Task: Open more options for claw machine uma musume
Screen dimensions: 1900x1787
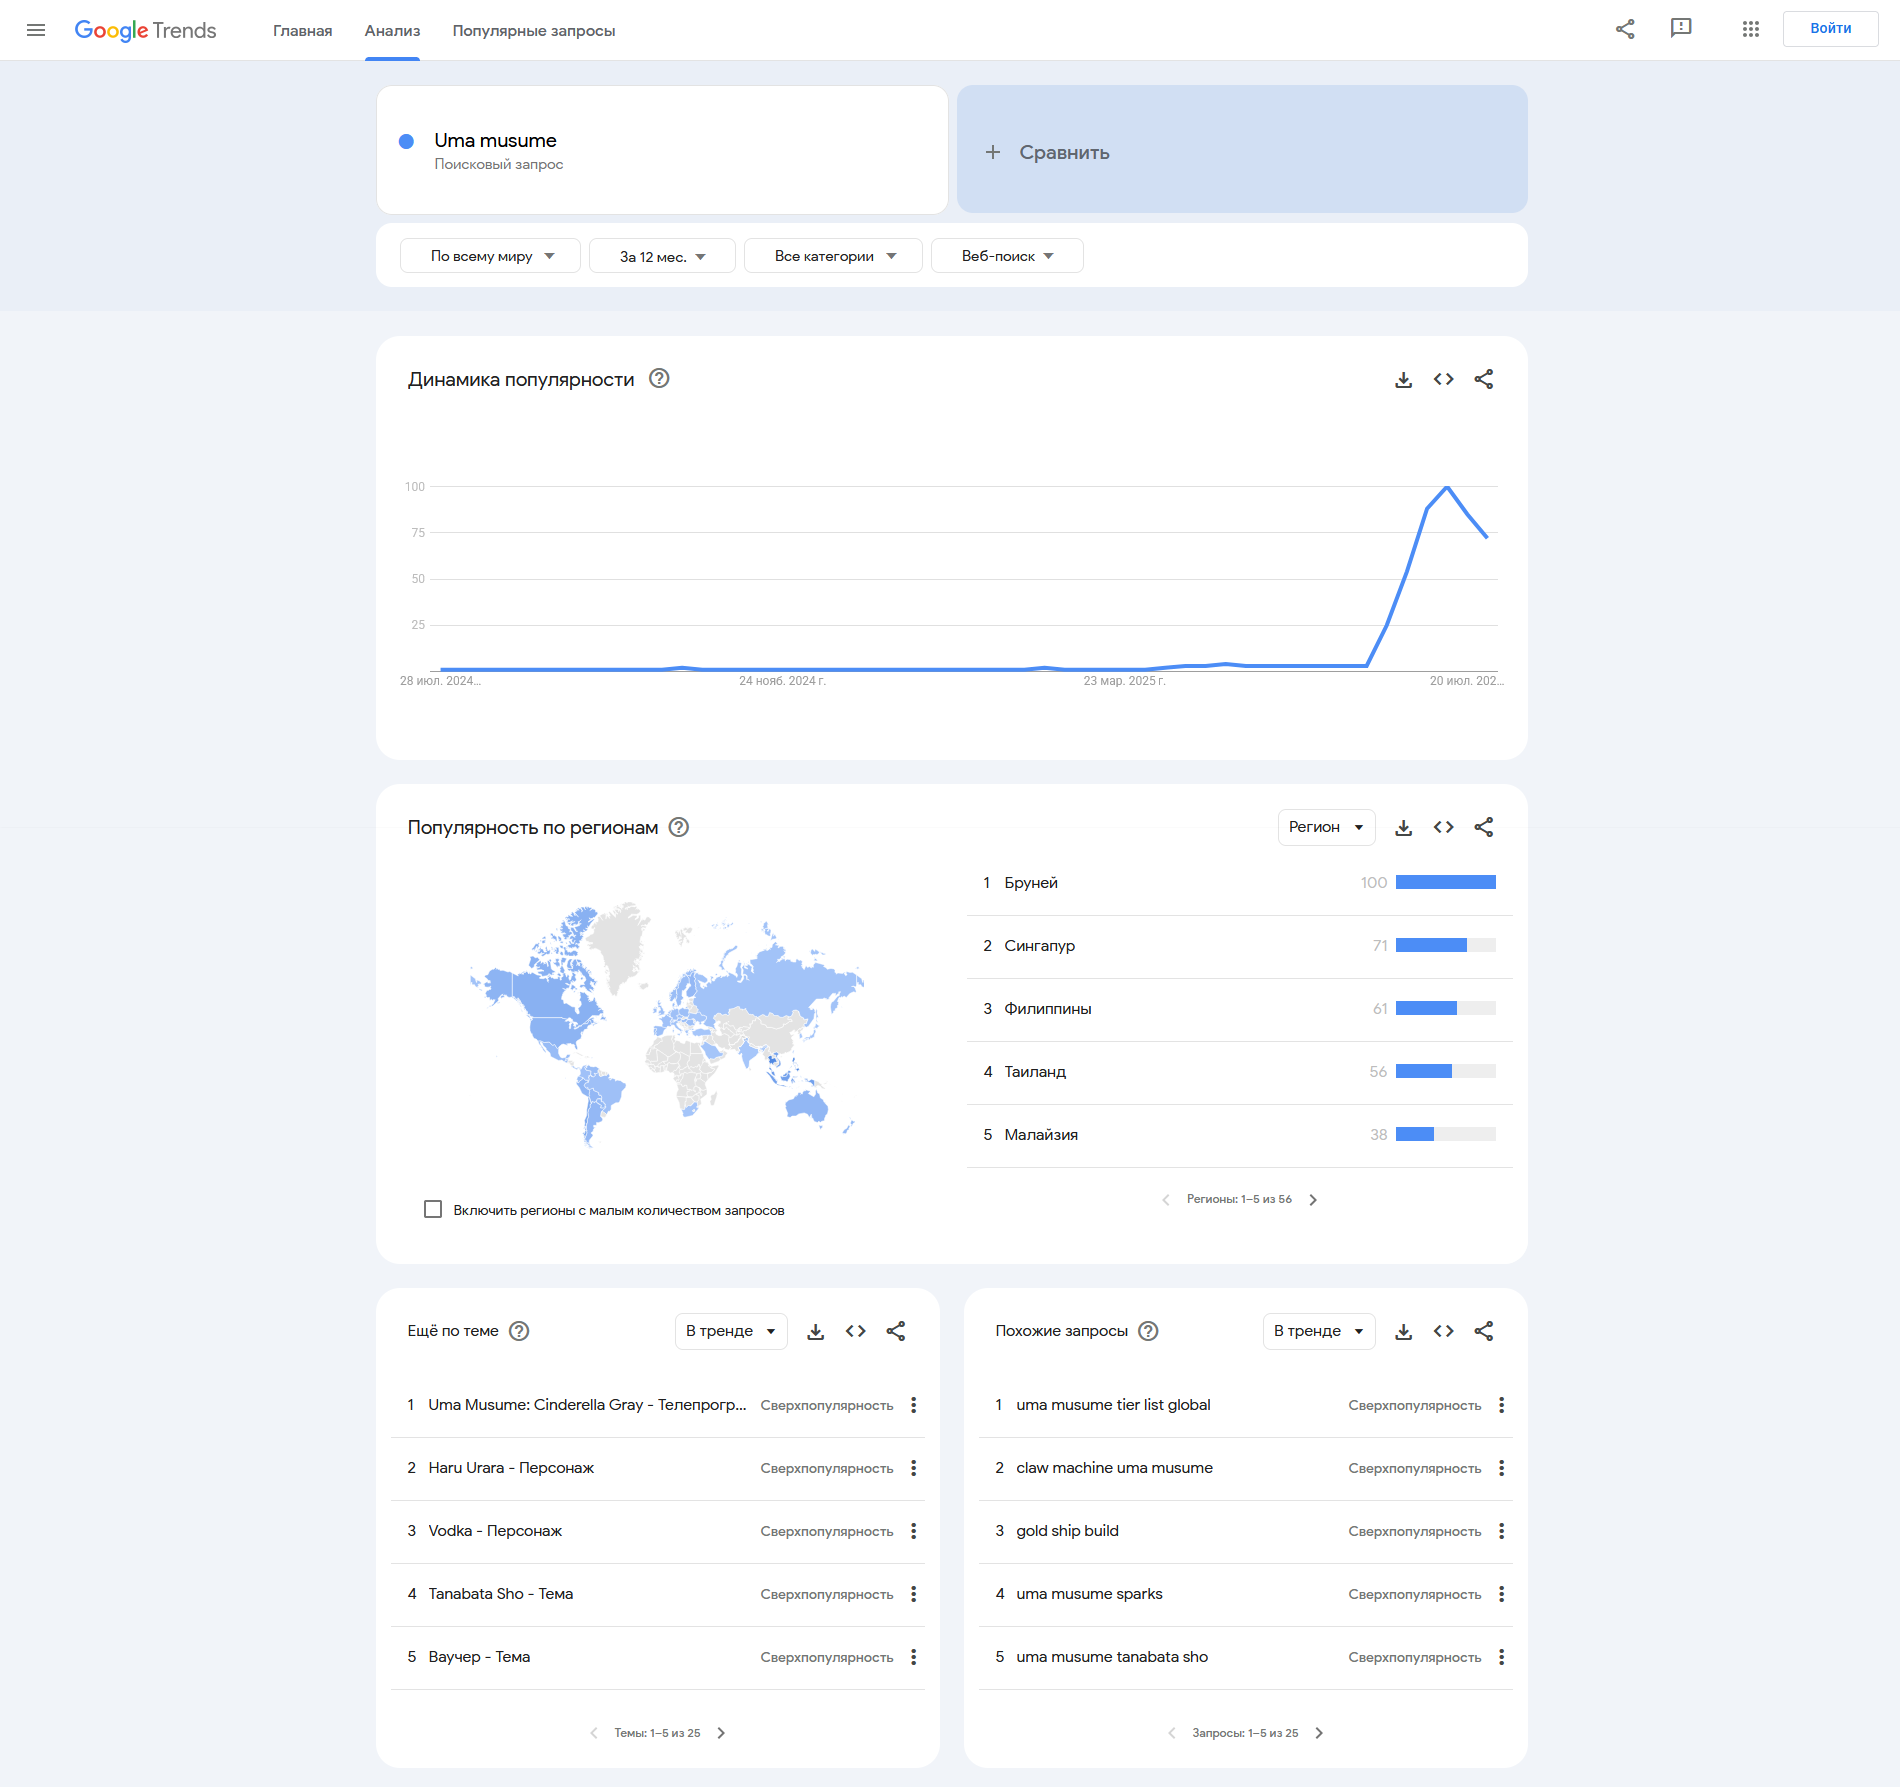Action: coord(1502,1468)
